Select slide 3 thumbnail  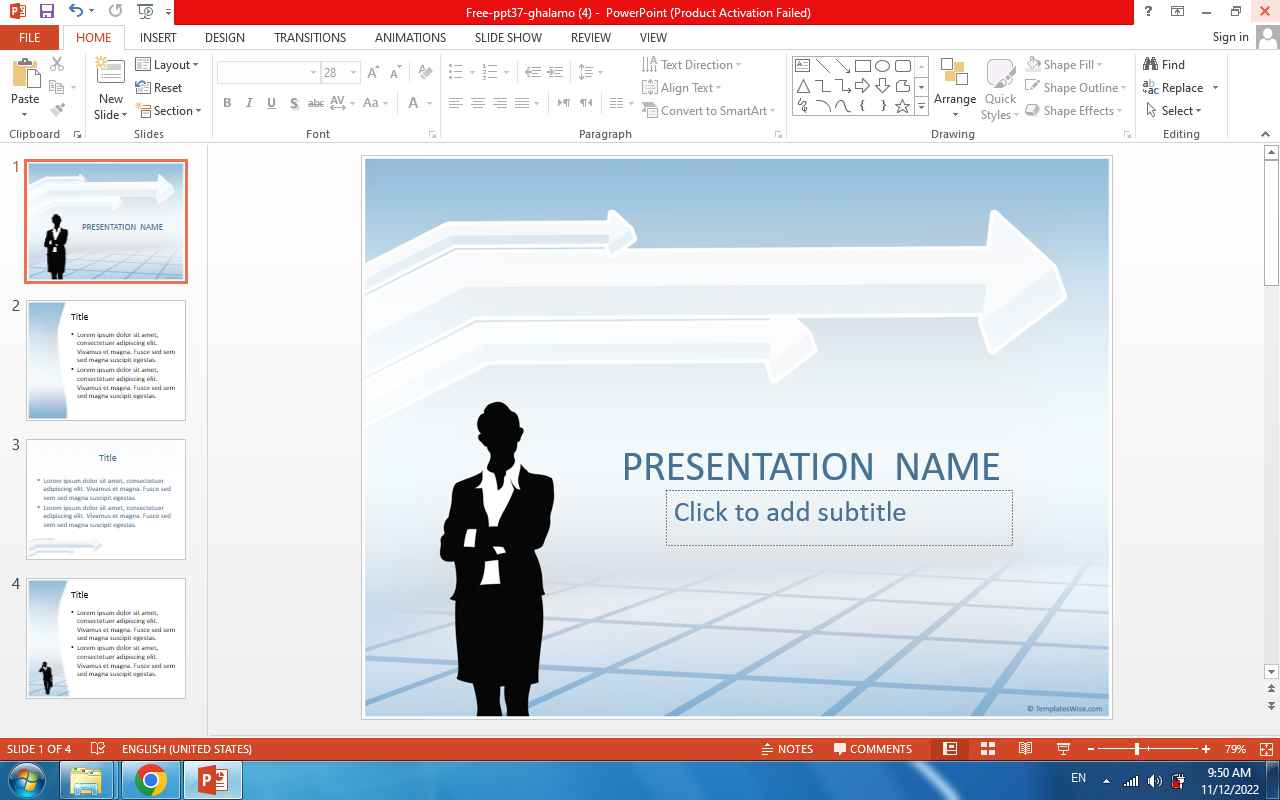[106, 499]
